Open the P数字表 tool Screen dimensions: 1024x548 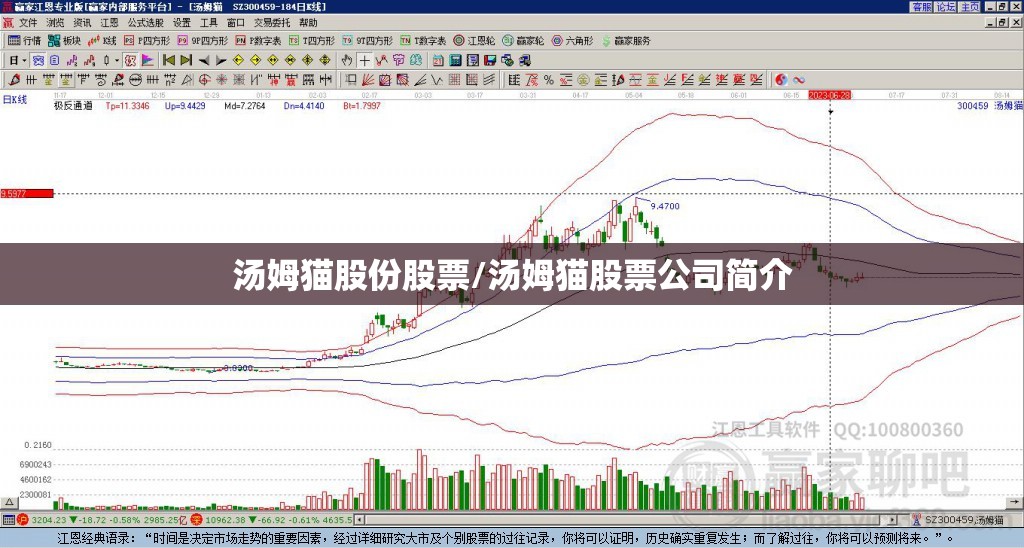(258, 40)
